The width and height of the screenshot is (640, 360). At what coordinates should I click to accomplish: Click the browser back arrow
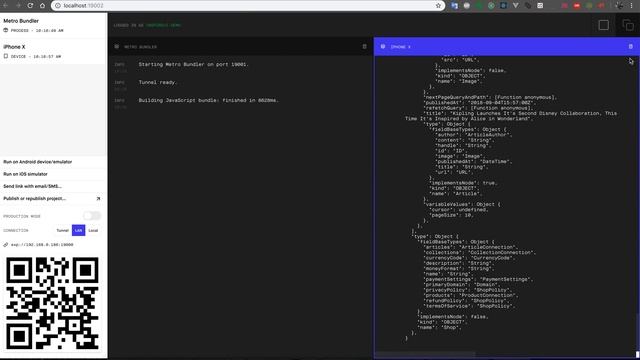click(6, 6)
